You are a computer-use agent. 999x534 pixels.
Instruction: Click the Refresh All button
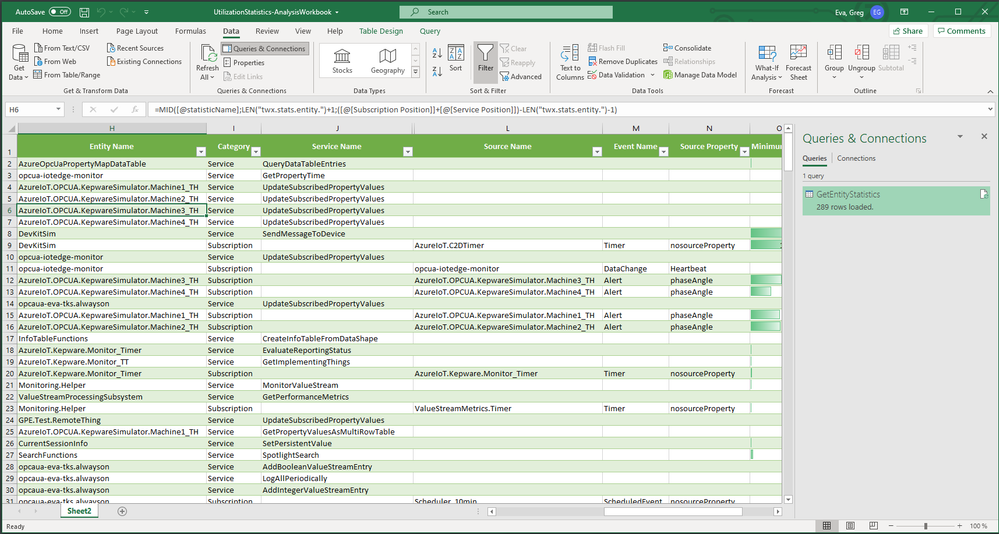(x=207, y=63)
